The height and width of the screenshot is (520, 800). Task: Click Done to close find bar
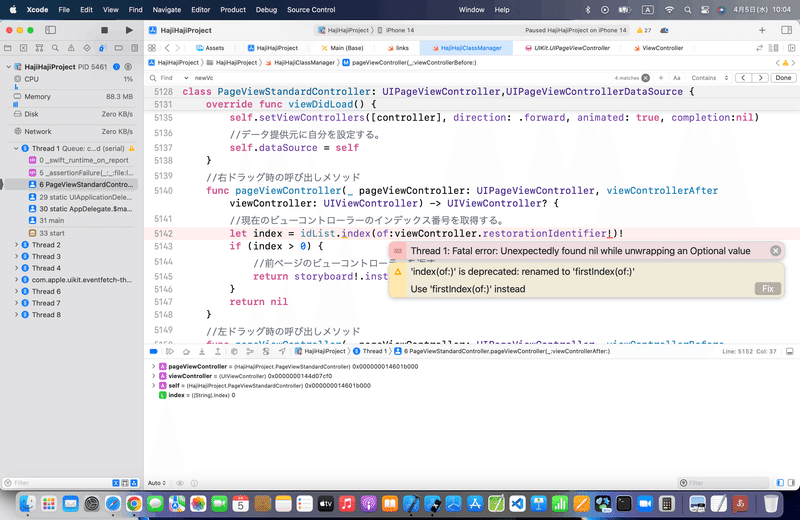(783, 78)
